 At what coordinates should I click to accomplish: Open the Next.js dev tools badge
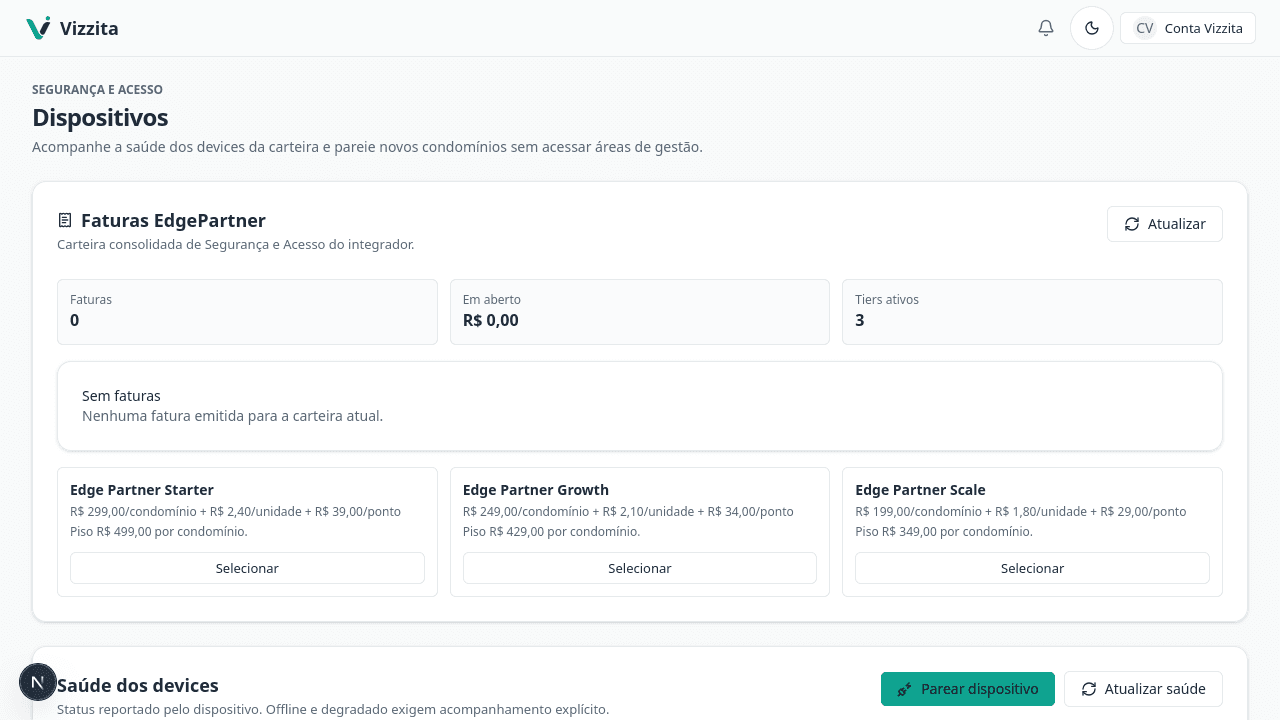[38, 682]
